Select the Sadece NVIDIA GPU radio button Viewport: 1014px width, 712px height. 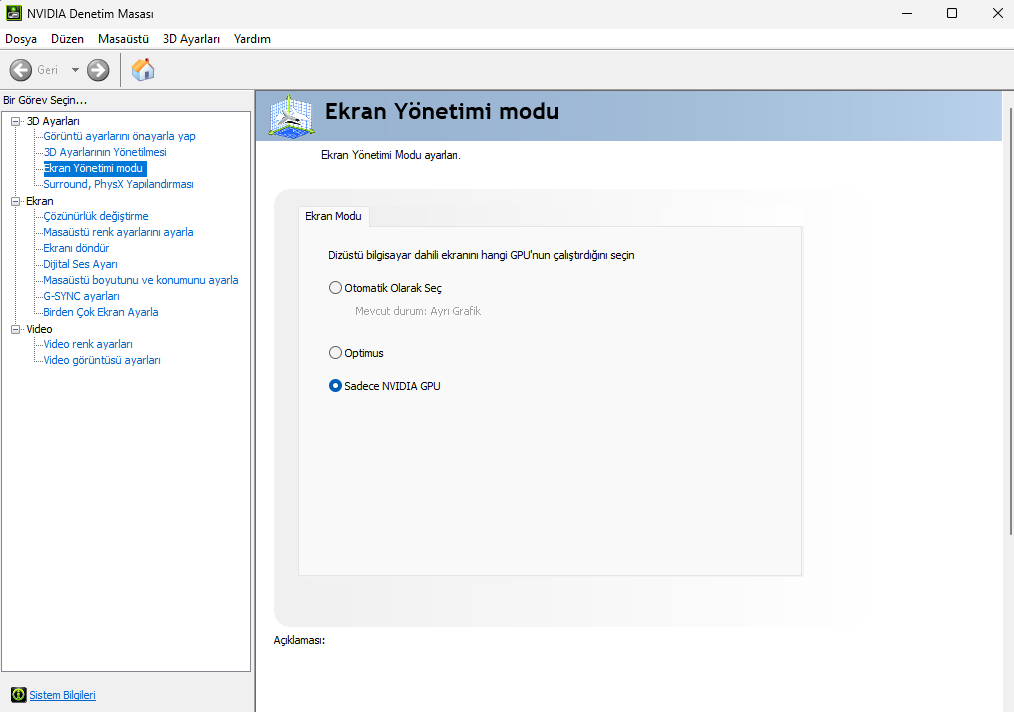pos(335,385)
